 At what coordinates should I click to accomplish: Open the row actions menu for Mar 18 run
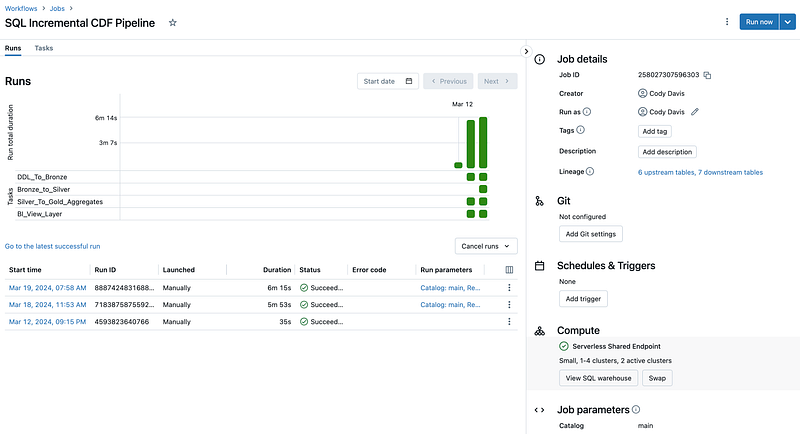(x=509, y=304)
